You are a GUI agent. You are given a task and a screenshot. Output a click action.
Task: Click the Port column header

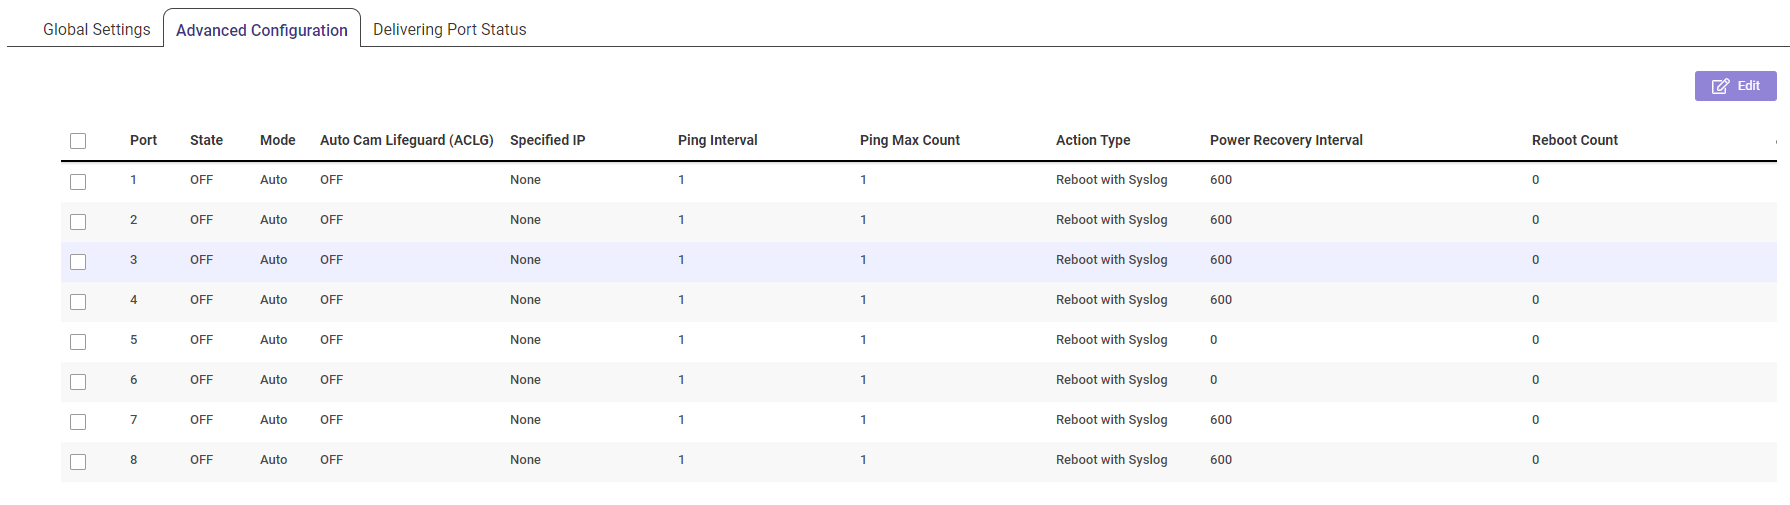[x=143, y=140]
